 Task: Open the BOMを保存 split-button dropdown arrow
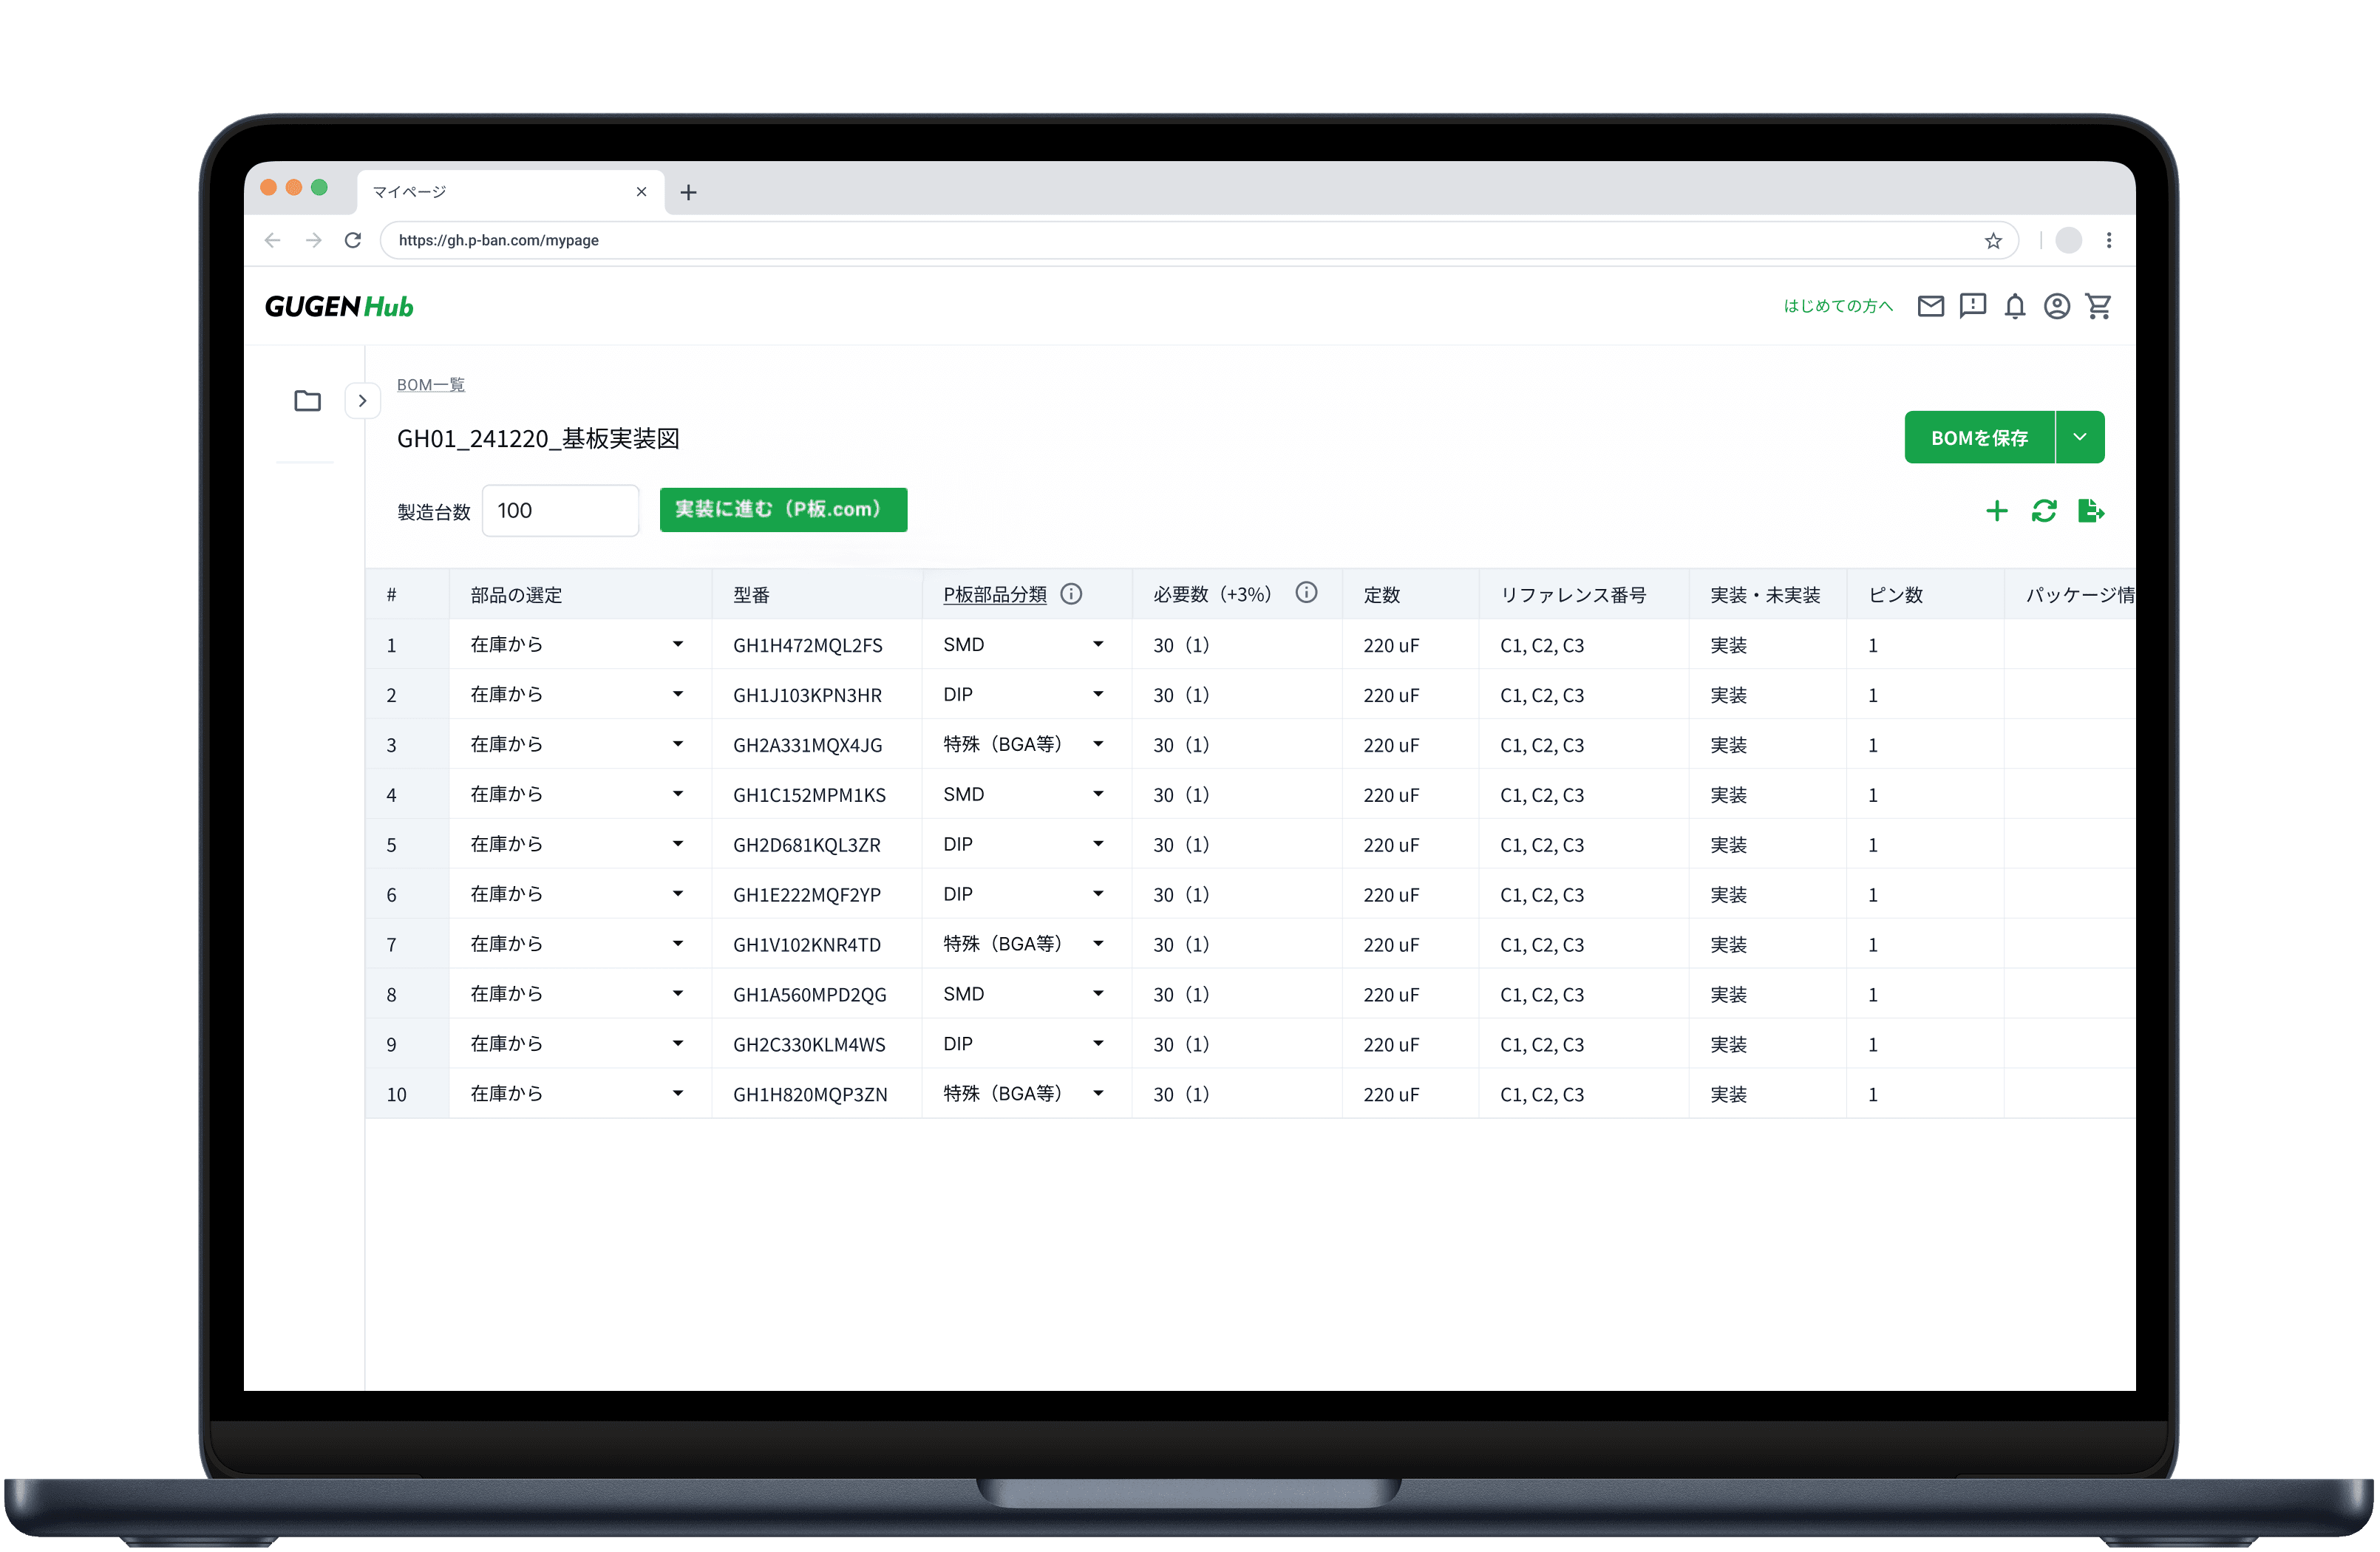2079,437
